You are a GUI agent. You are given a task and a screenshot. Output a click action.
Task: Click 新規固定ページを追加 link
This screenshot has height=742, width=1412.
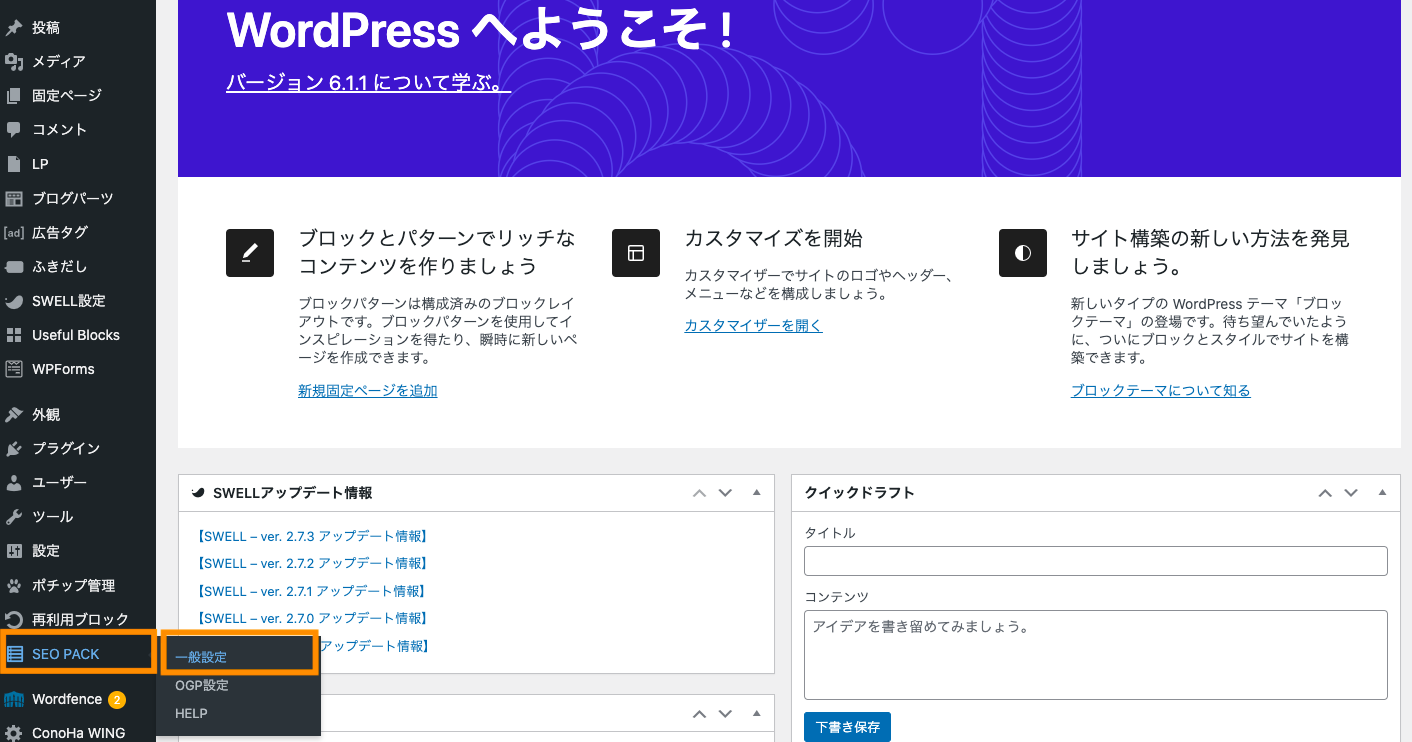point(368,391)
